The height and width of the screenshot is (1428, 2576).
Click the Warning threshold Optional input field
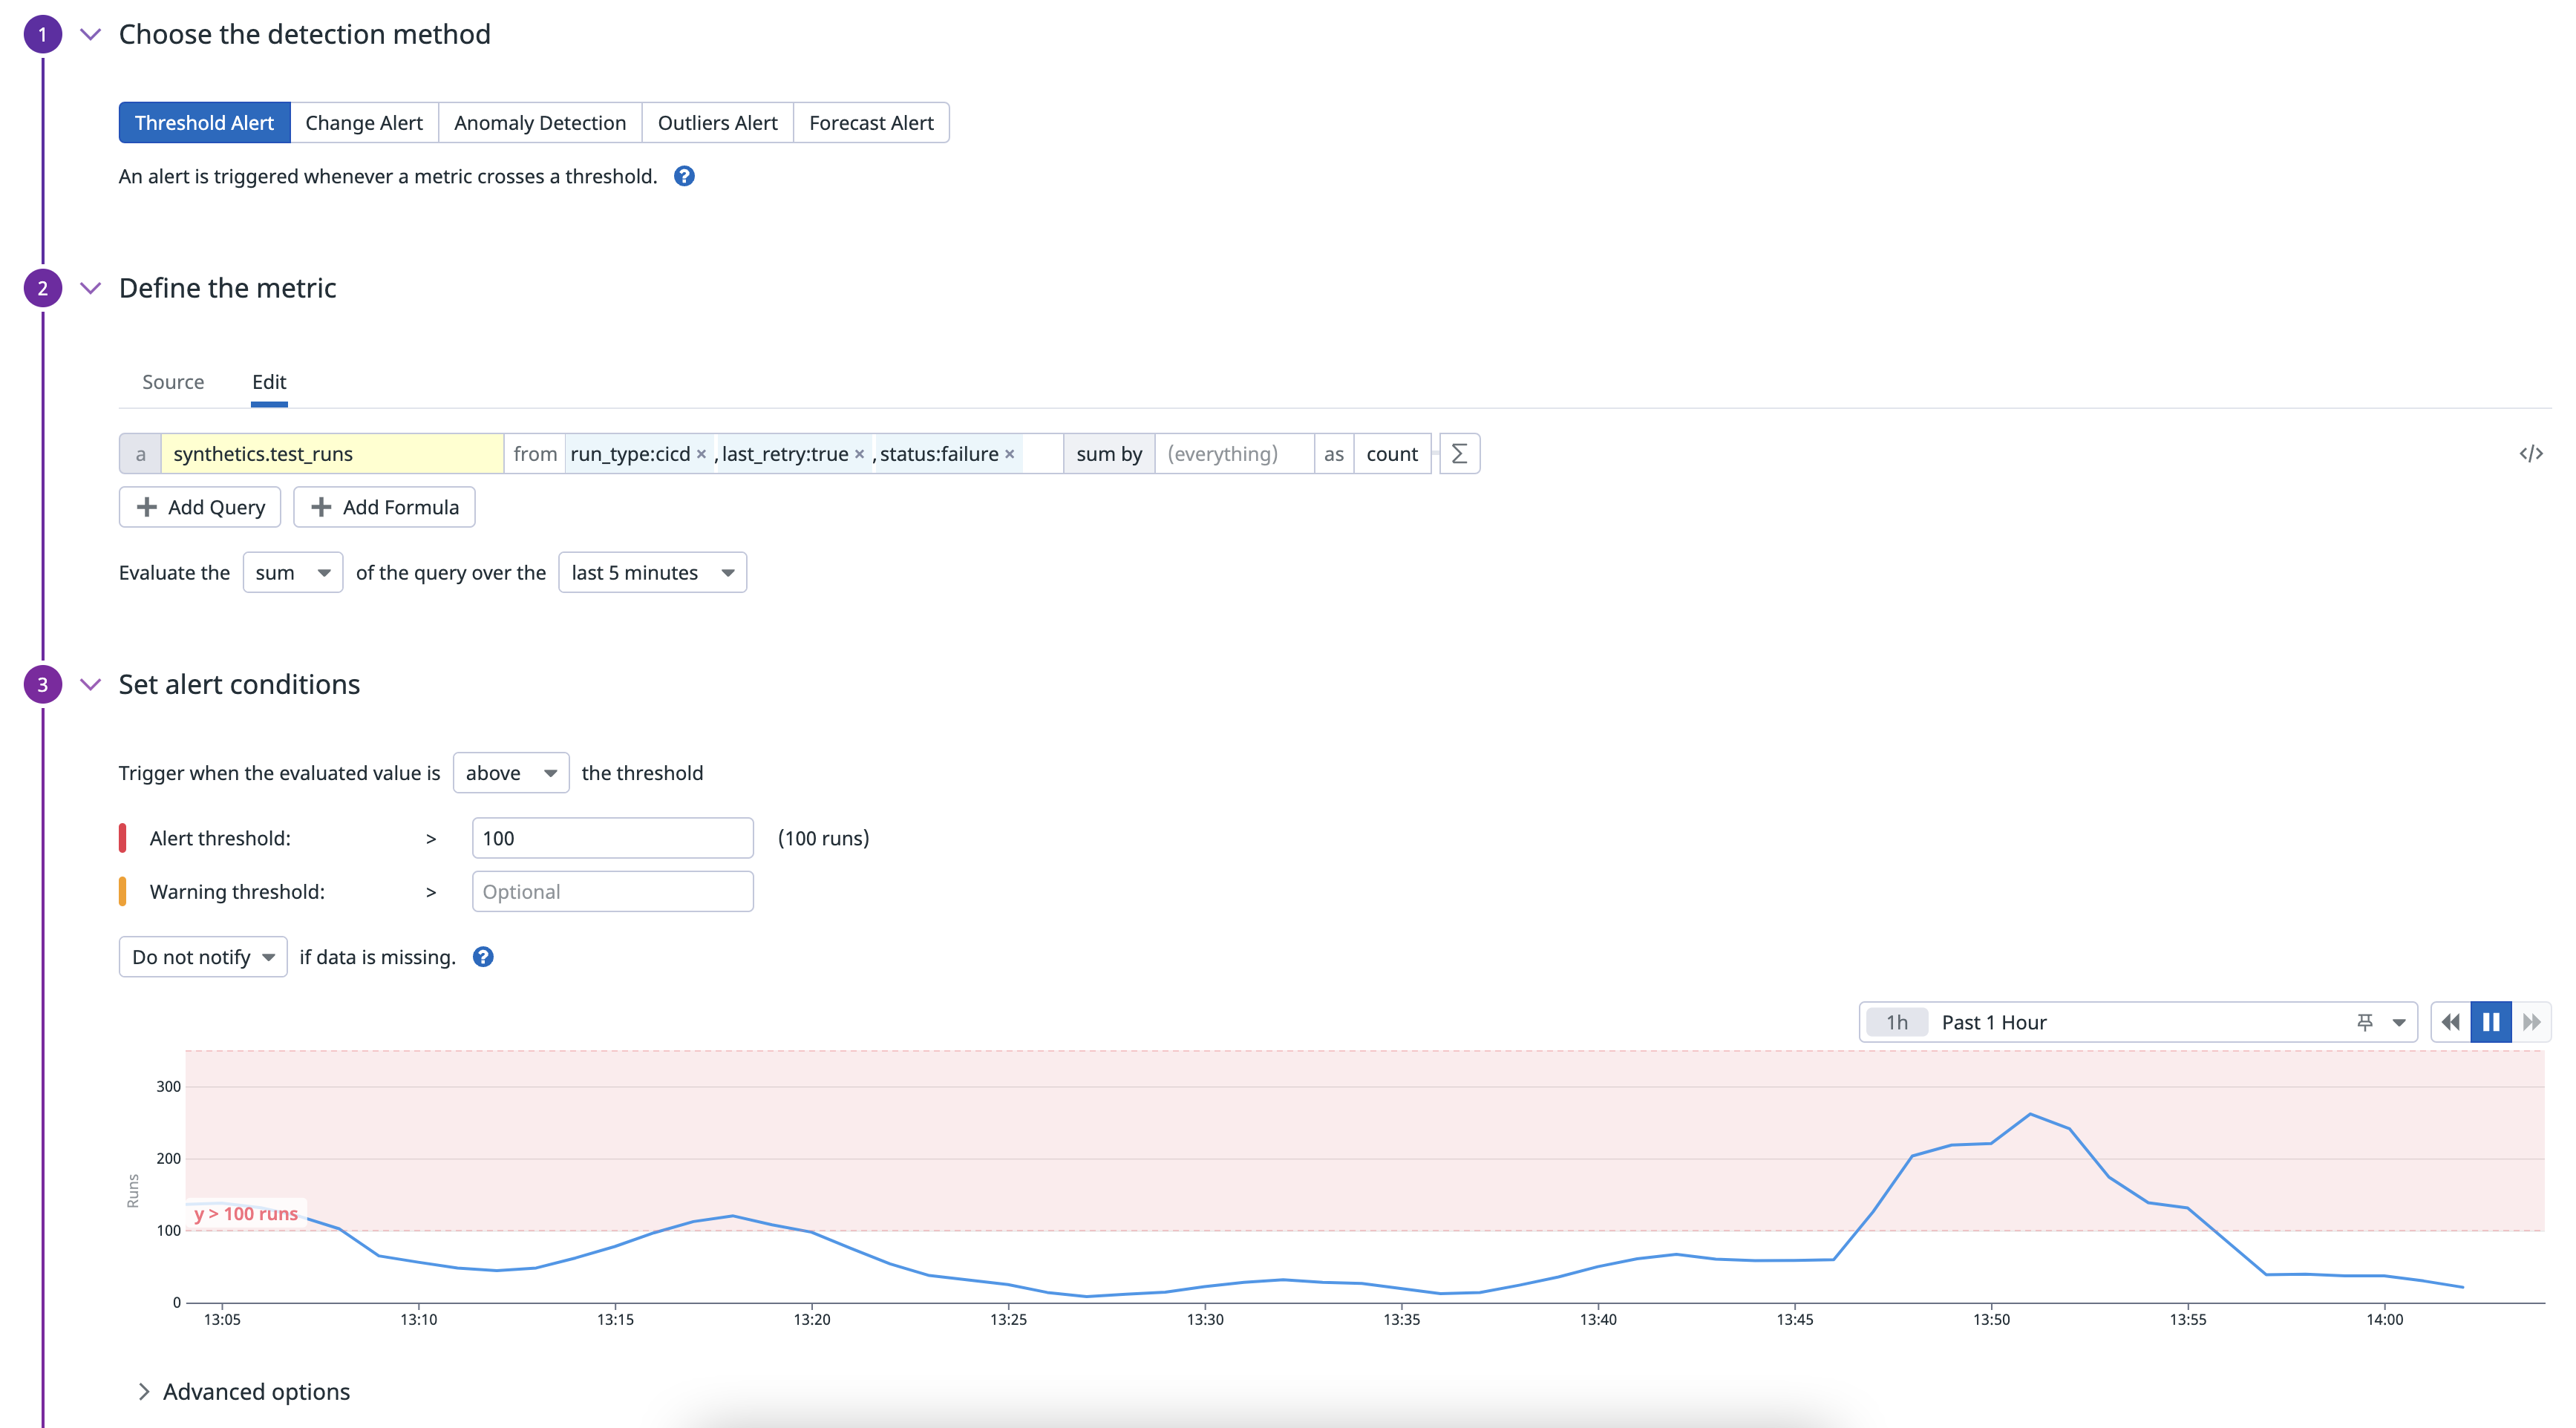[611, 891]
